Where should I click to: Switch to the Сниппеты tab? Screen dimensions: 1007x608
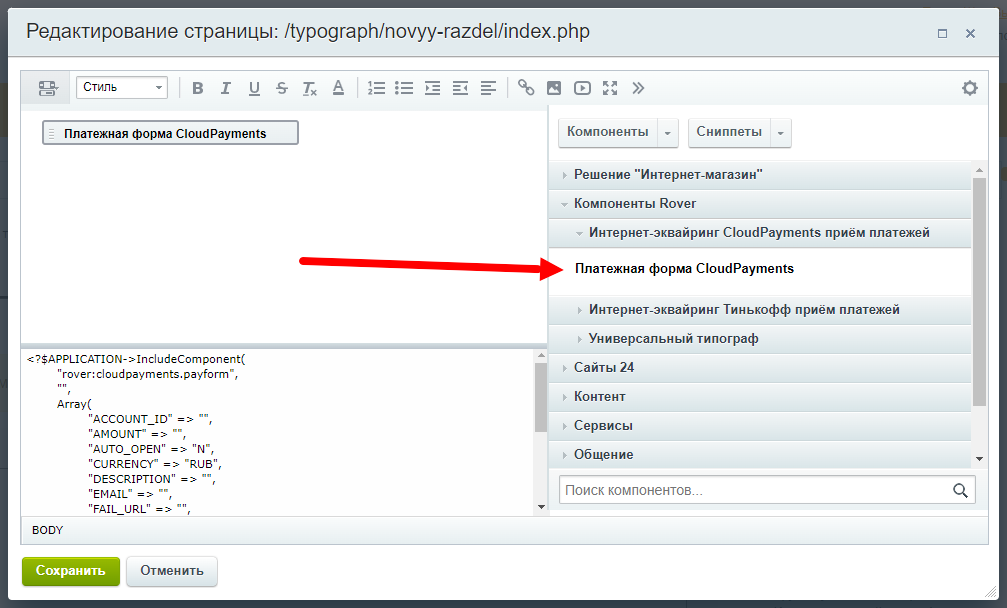(x=729, y=132)
